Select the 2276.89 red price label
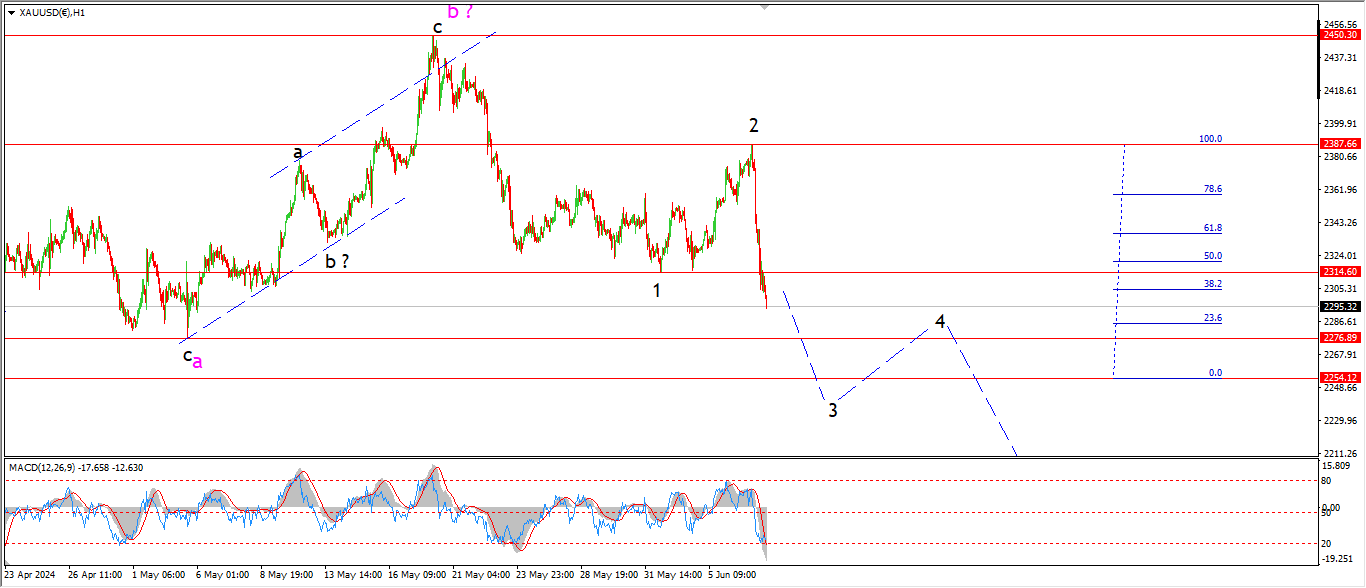 click(1340, 338)
